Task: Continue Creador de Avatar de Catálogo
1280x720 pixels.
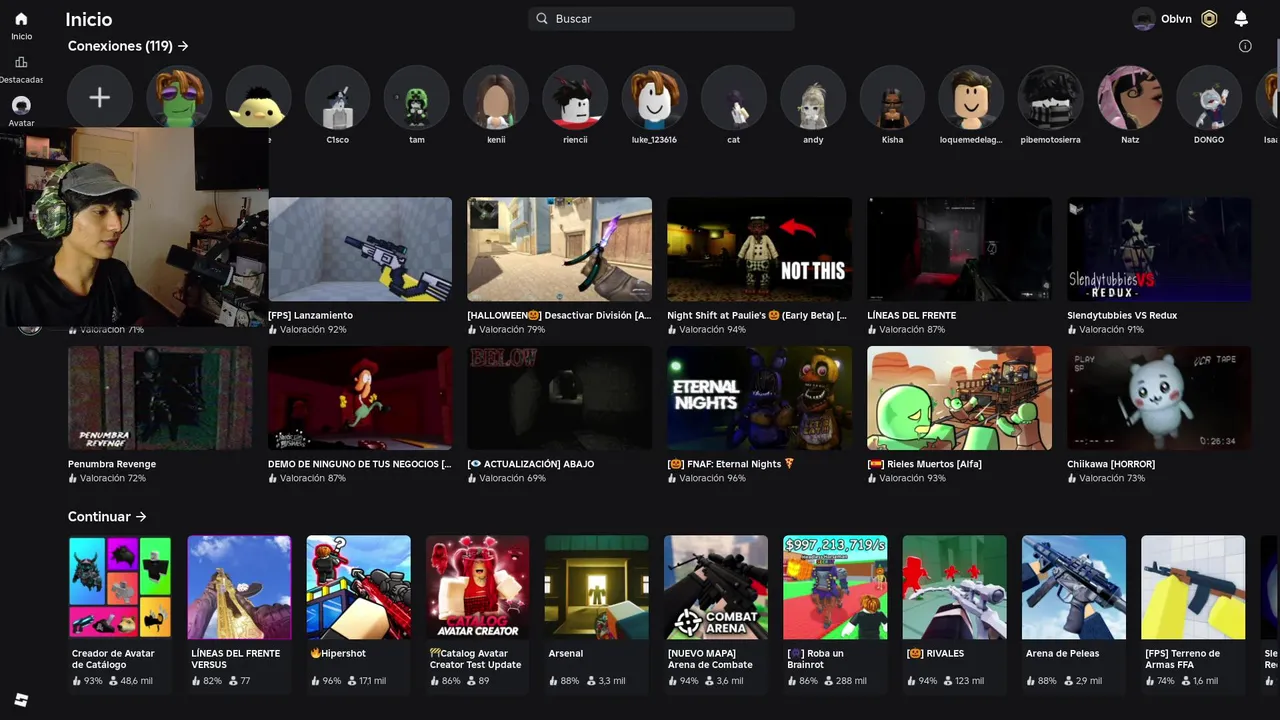Action: (120, 615)
